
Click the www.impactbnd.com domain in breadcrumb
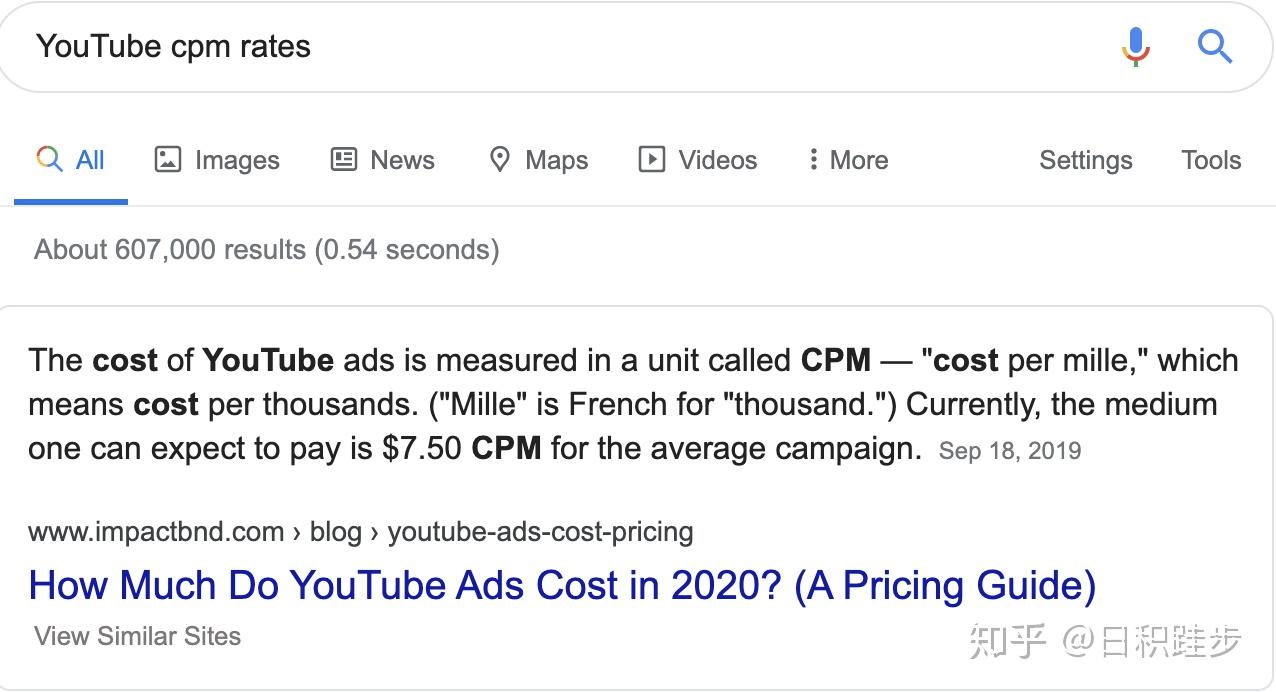[x=156, y=531]
